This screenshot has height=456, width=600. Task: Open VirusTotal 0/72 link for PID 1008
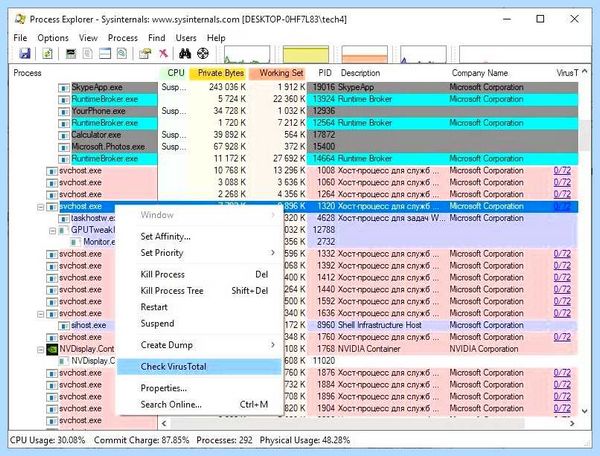pyautogui.click(x=562, y=171)
